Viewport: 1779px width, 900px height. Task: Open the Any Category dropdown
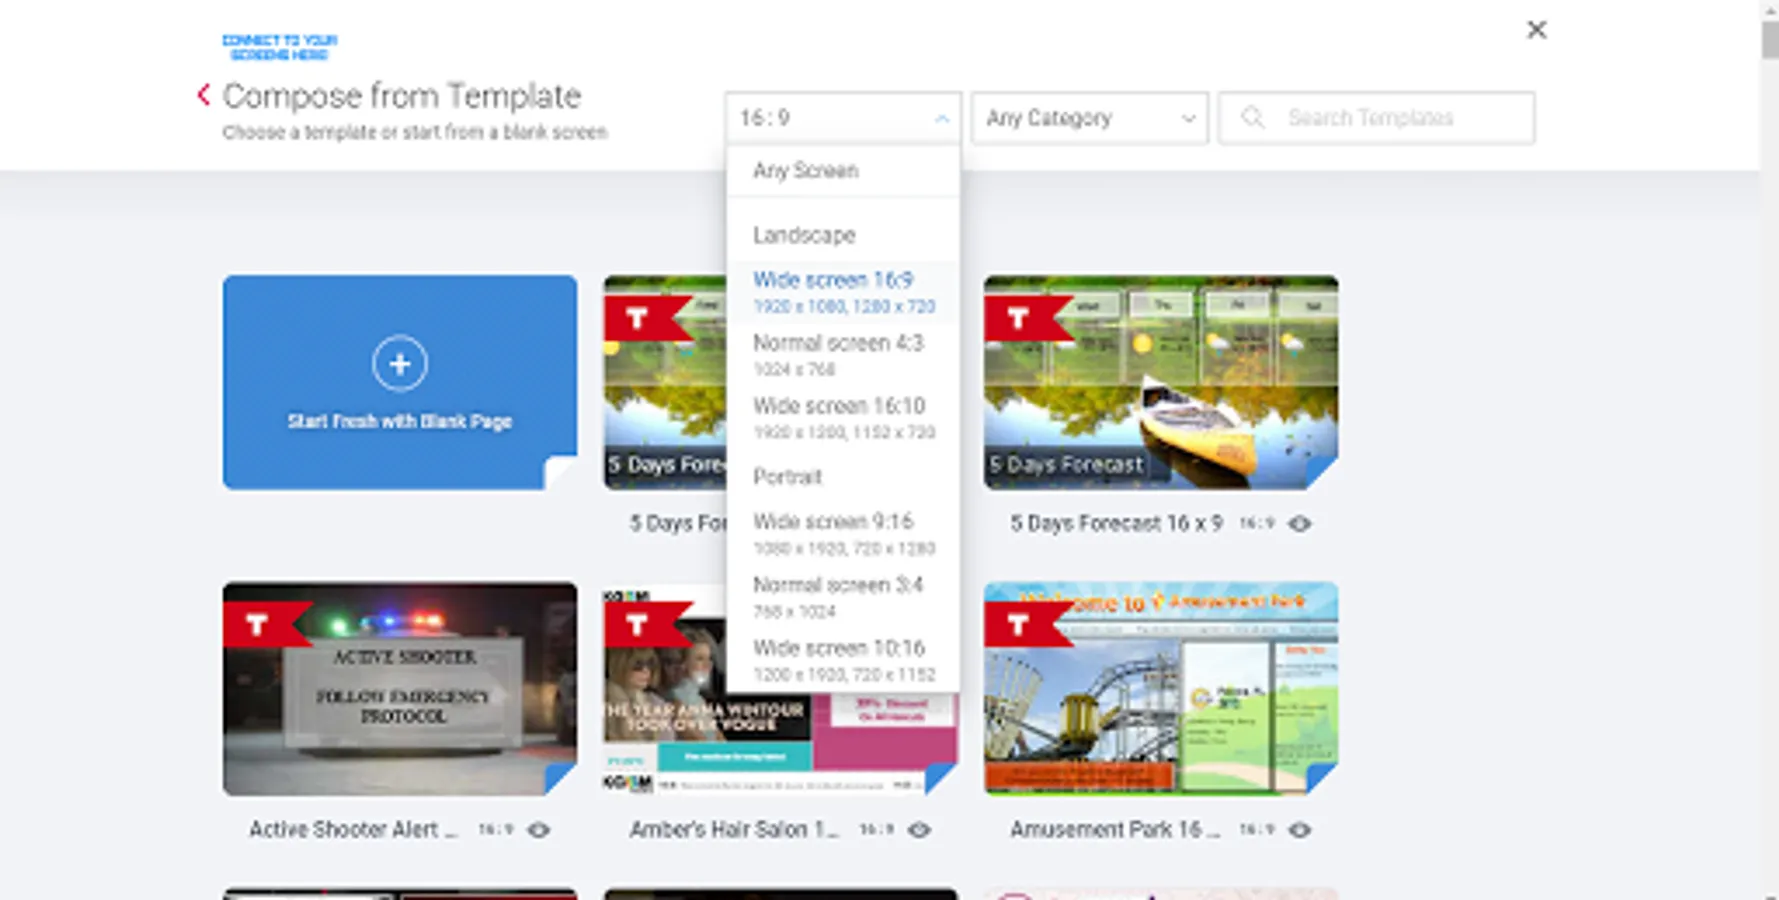pos(1088,118)
